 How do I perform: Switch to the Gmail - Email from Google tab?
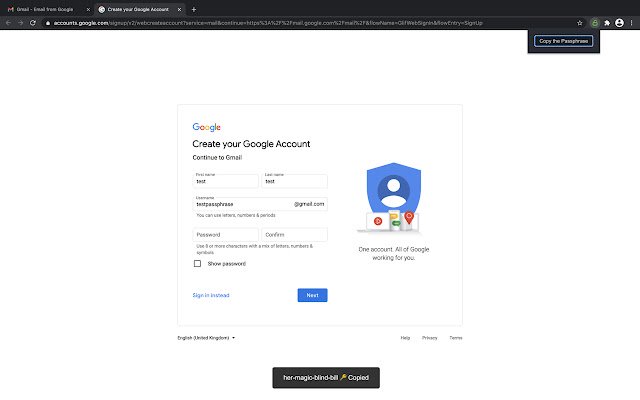click(x=44, y=8)
